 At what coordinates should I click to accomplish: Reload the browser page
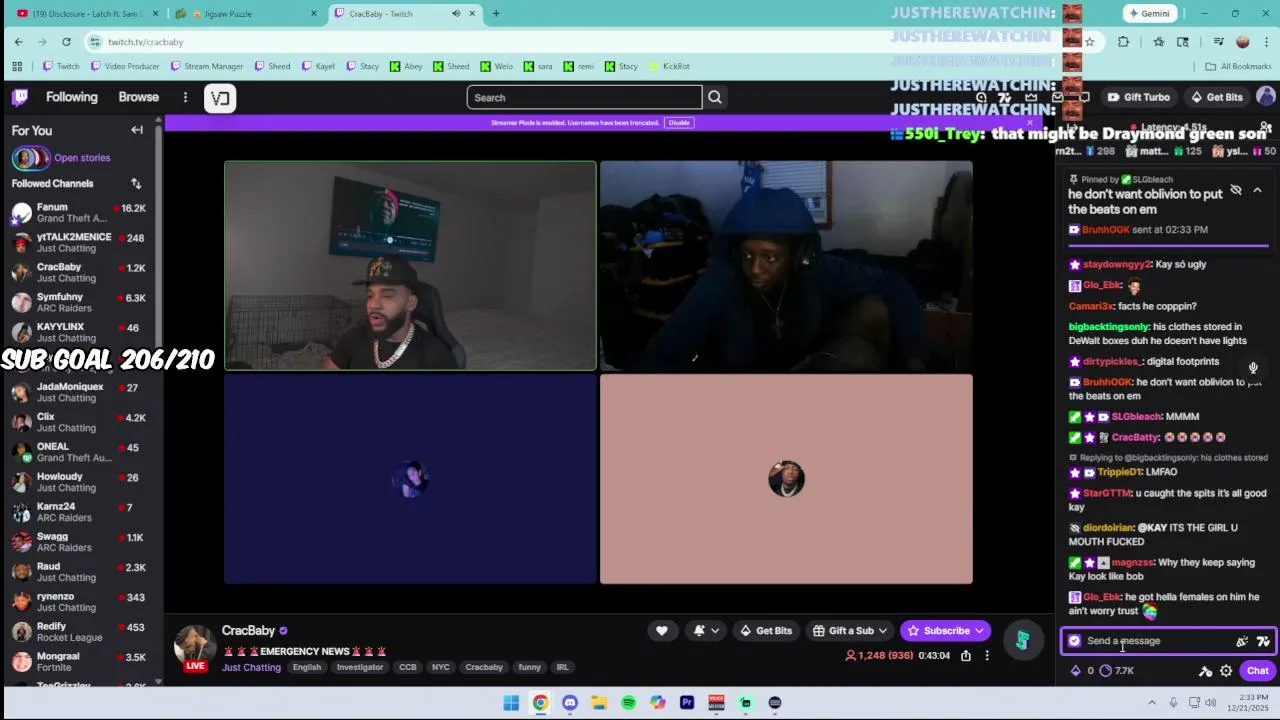(66, 42)
